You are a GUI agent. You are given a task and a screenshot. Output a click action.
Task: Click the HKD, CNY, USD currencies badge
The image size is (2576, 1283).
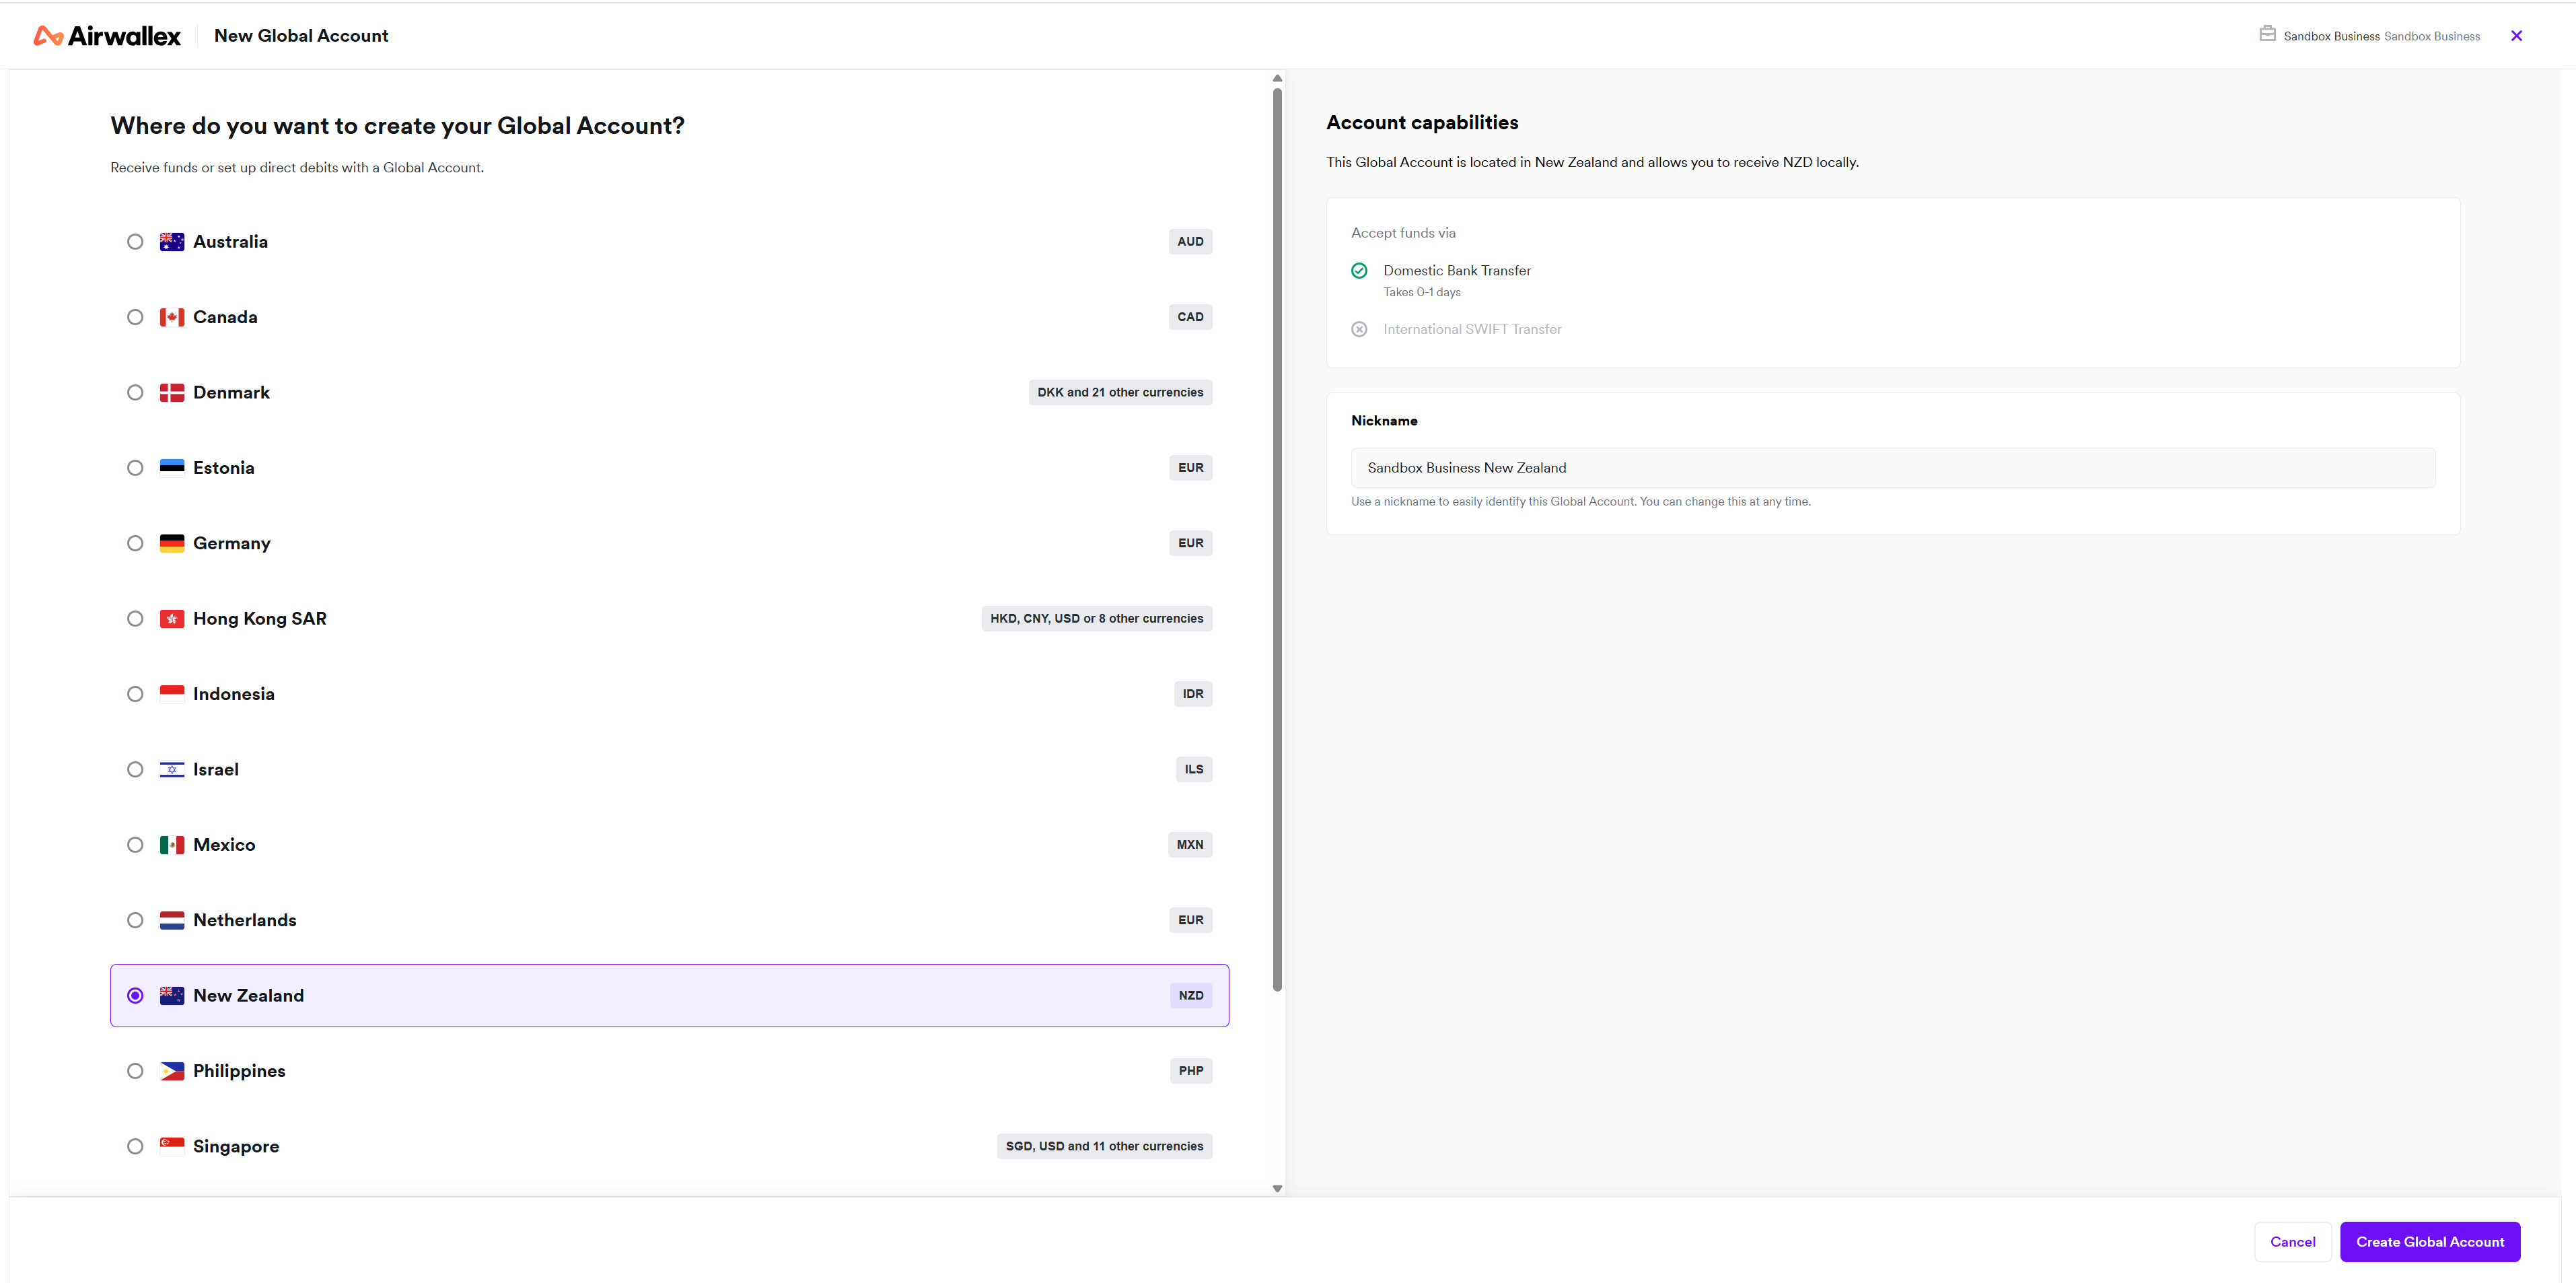(x=1096, y=619)
